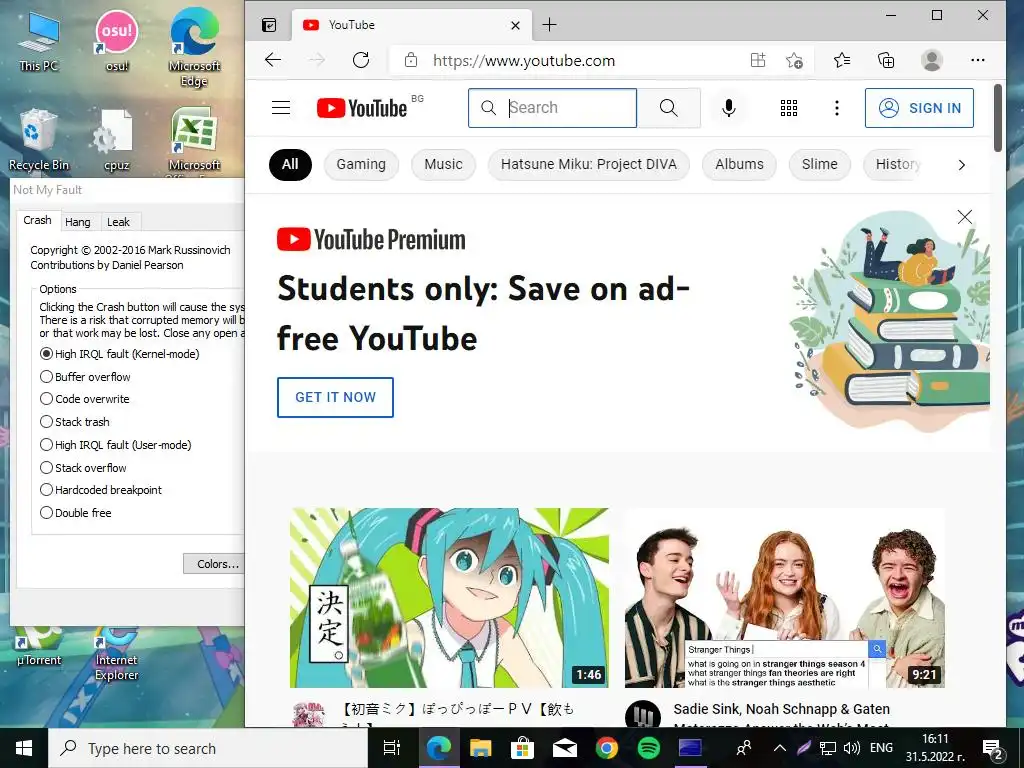Select Double free radio option
The width and height of the screenshot is (1024, 768).
76,513
